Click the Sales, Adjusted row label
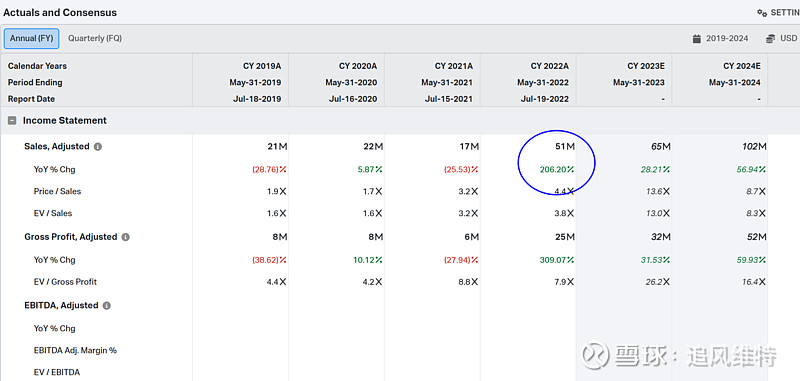The height and width of the screenshot is (381, 800). [57, 146]
